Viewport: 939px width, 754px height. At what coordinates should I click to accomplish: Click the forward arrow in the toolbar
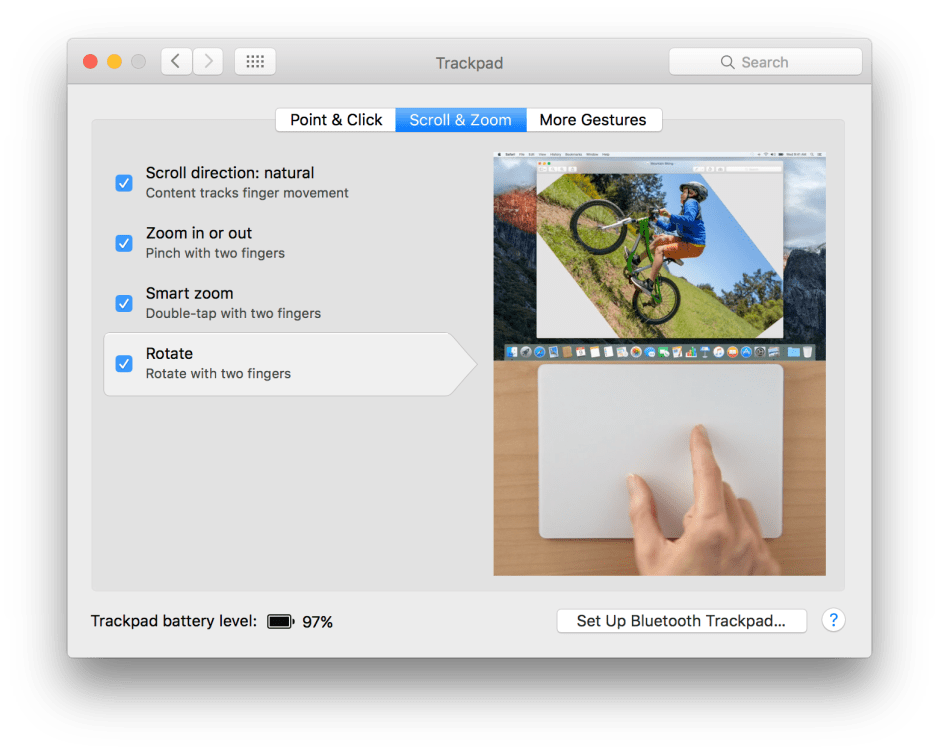(208, 62)
